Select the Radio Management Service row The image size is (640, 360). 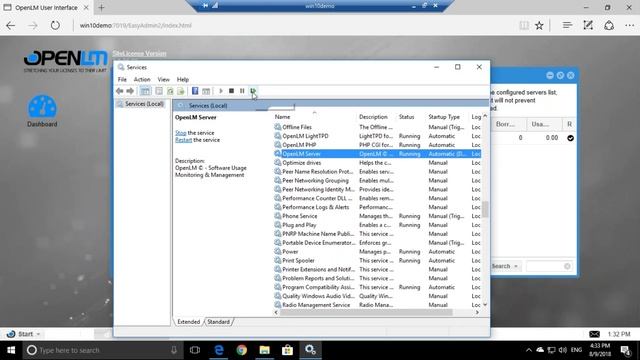point(377,305)
